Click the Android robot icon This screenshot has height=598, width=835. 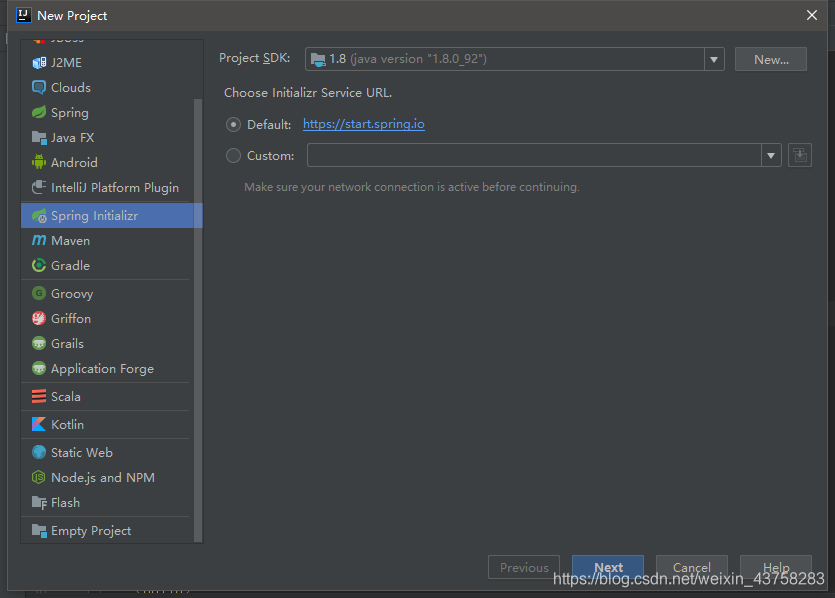click(39, 162)
